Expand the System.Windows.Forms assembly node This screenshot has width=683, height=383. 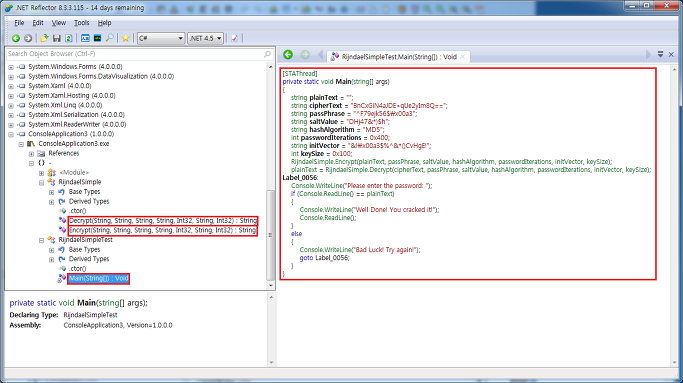(11, 67)
